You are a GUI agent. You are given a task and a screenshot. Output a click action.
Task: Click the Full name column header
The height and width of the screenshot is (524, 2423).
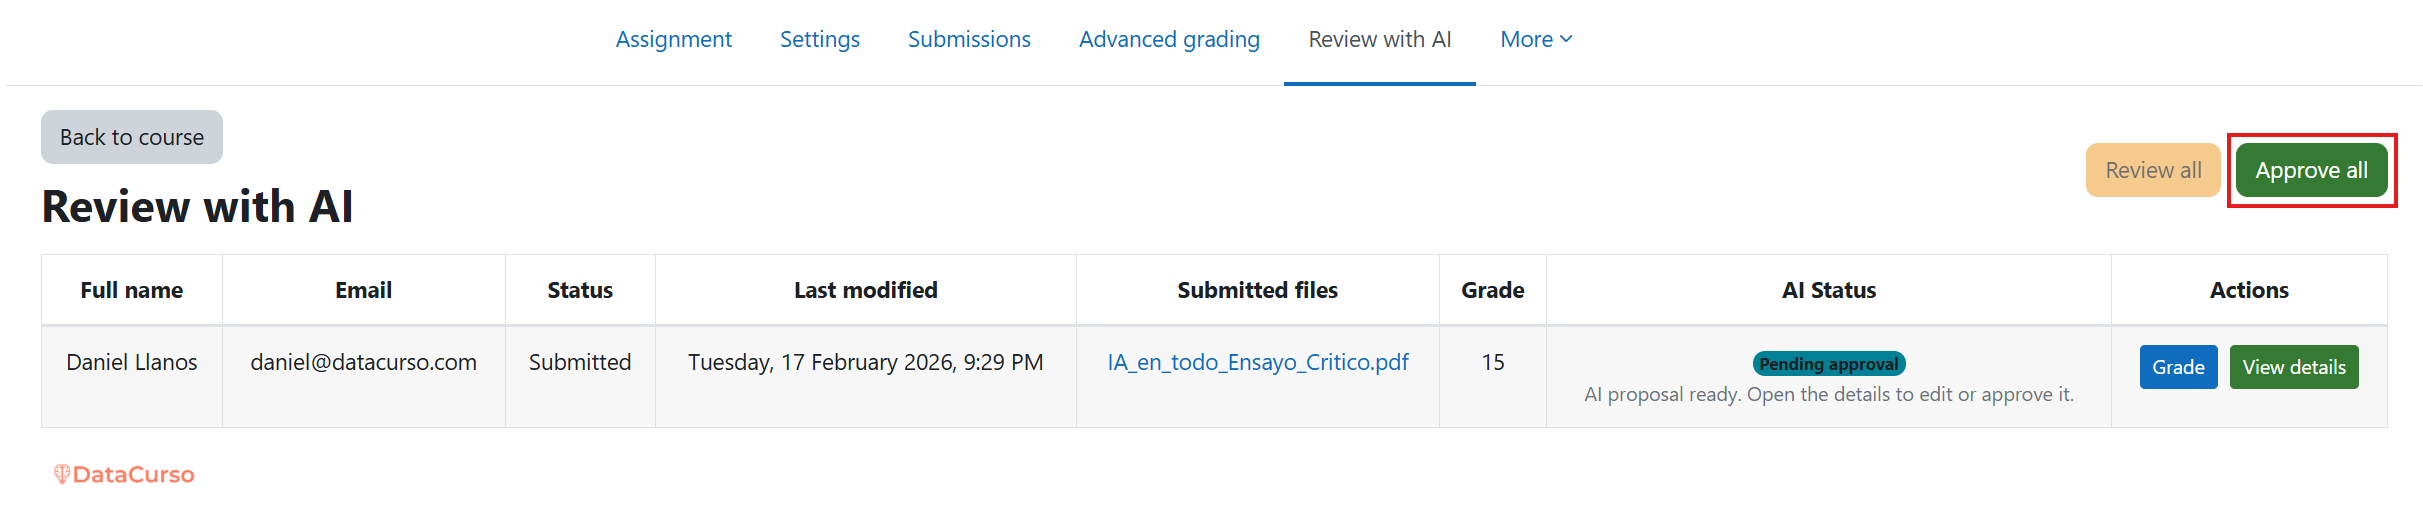(131, 290)
